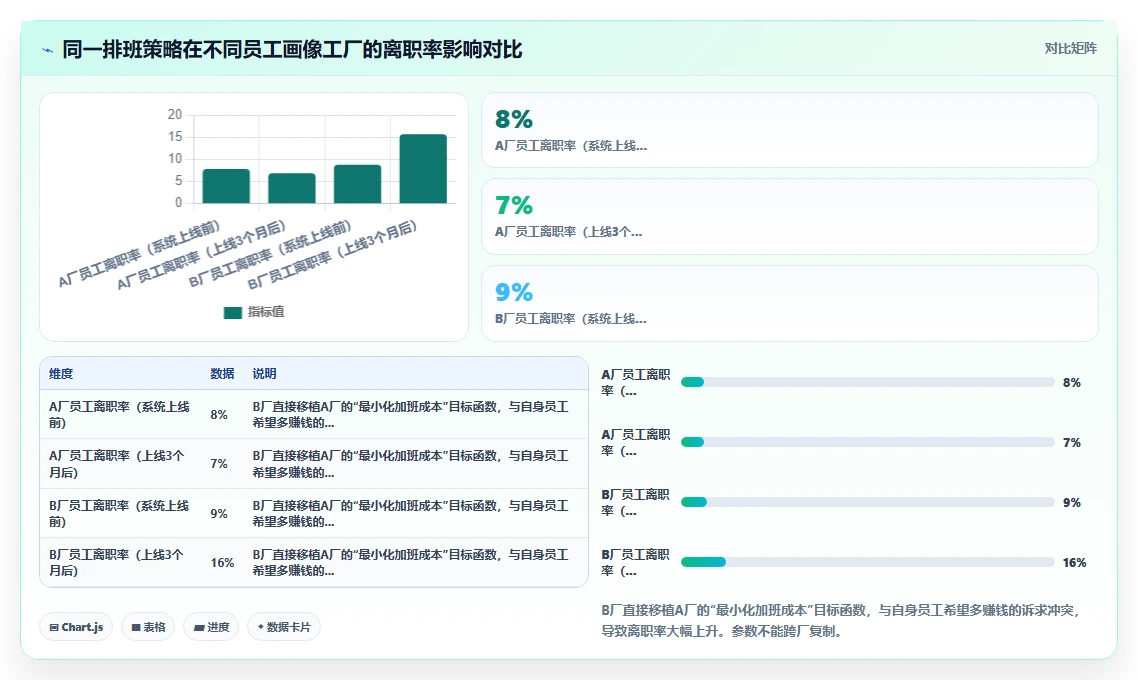The width and height of the screenshot is (1138, 680).
Task: Click the 7% value in the table
Action: (x=219, y=464)
